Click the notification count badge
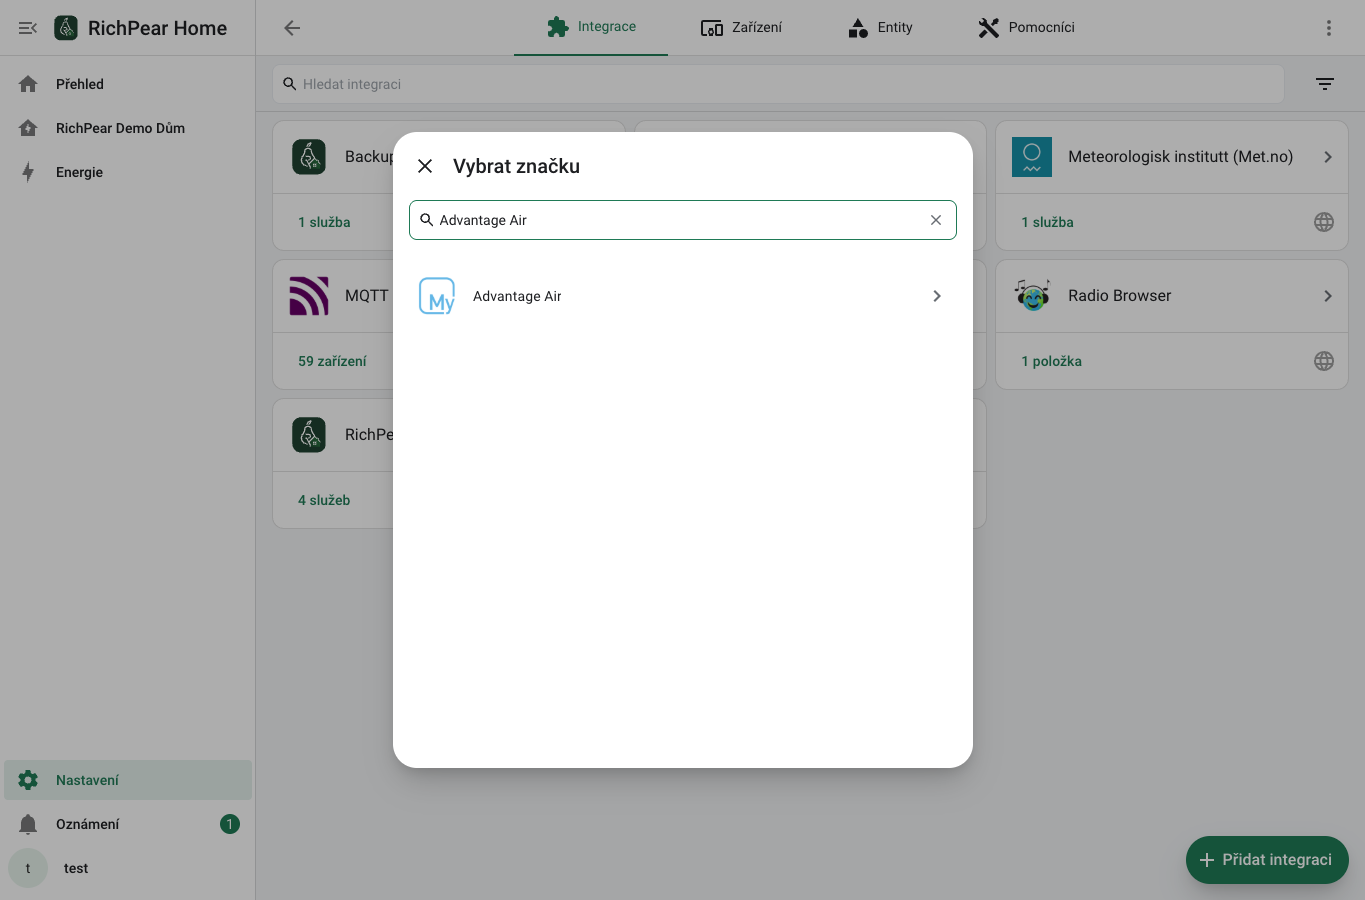This screenshot has height=900, width=1365. click(x=230, y=824)
